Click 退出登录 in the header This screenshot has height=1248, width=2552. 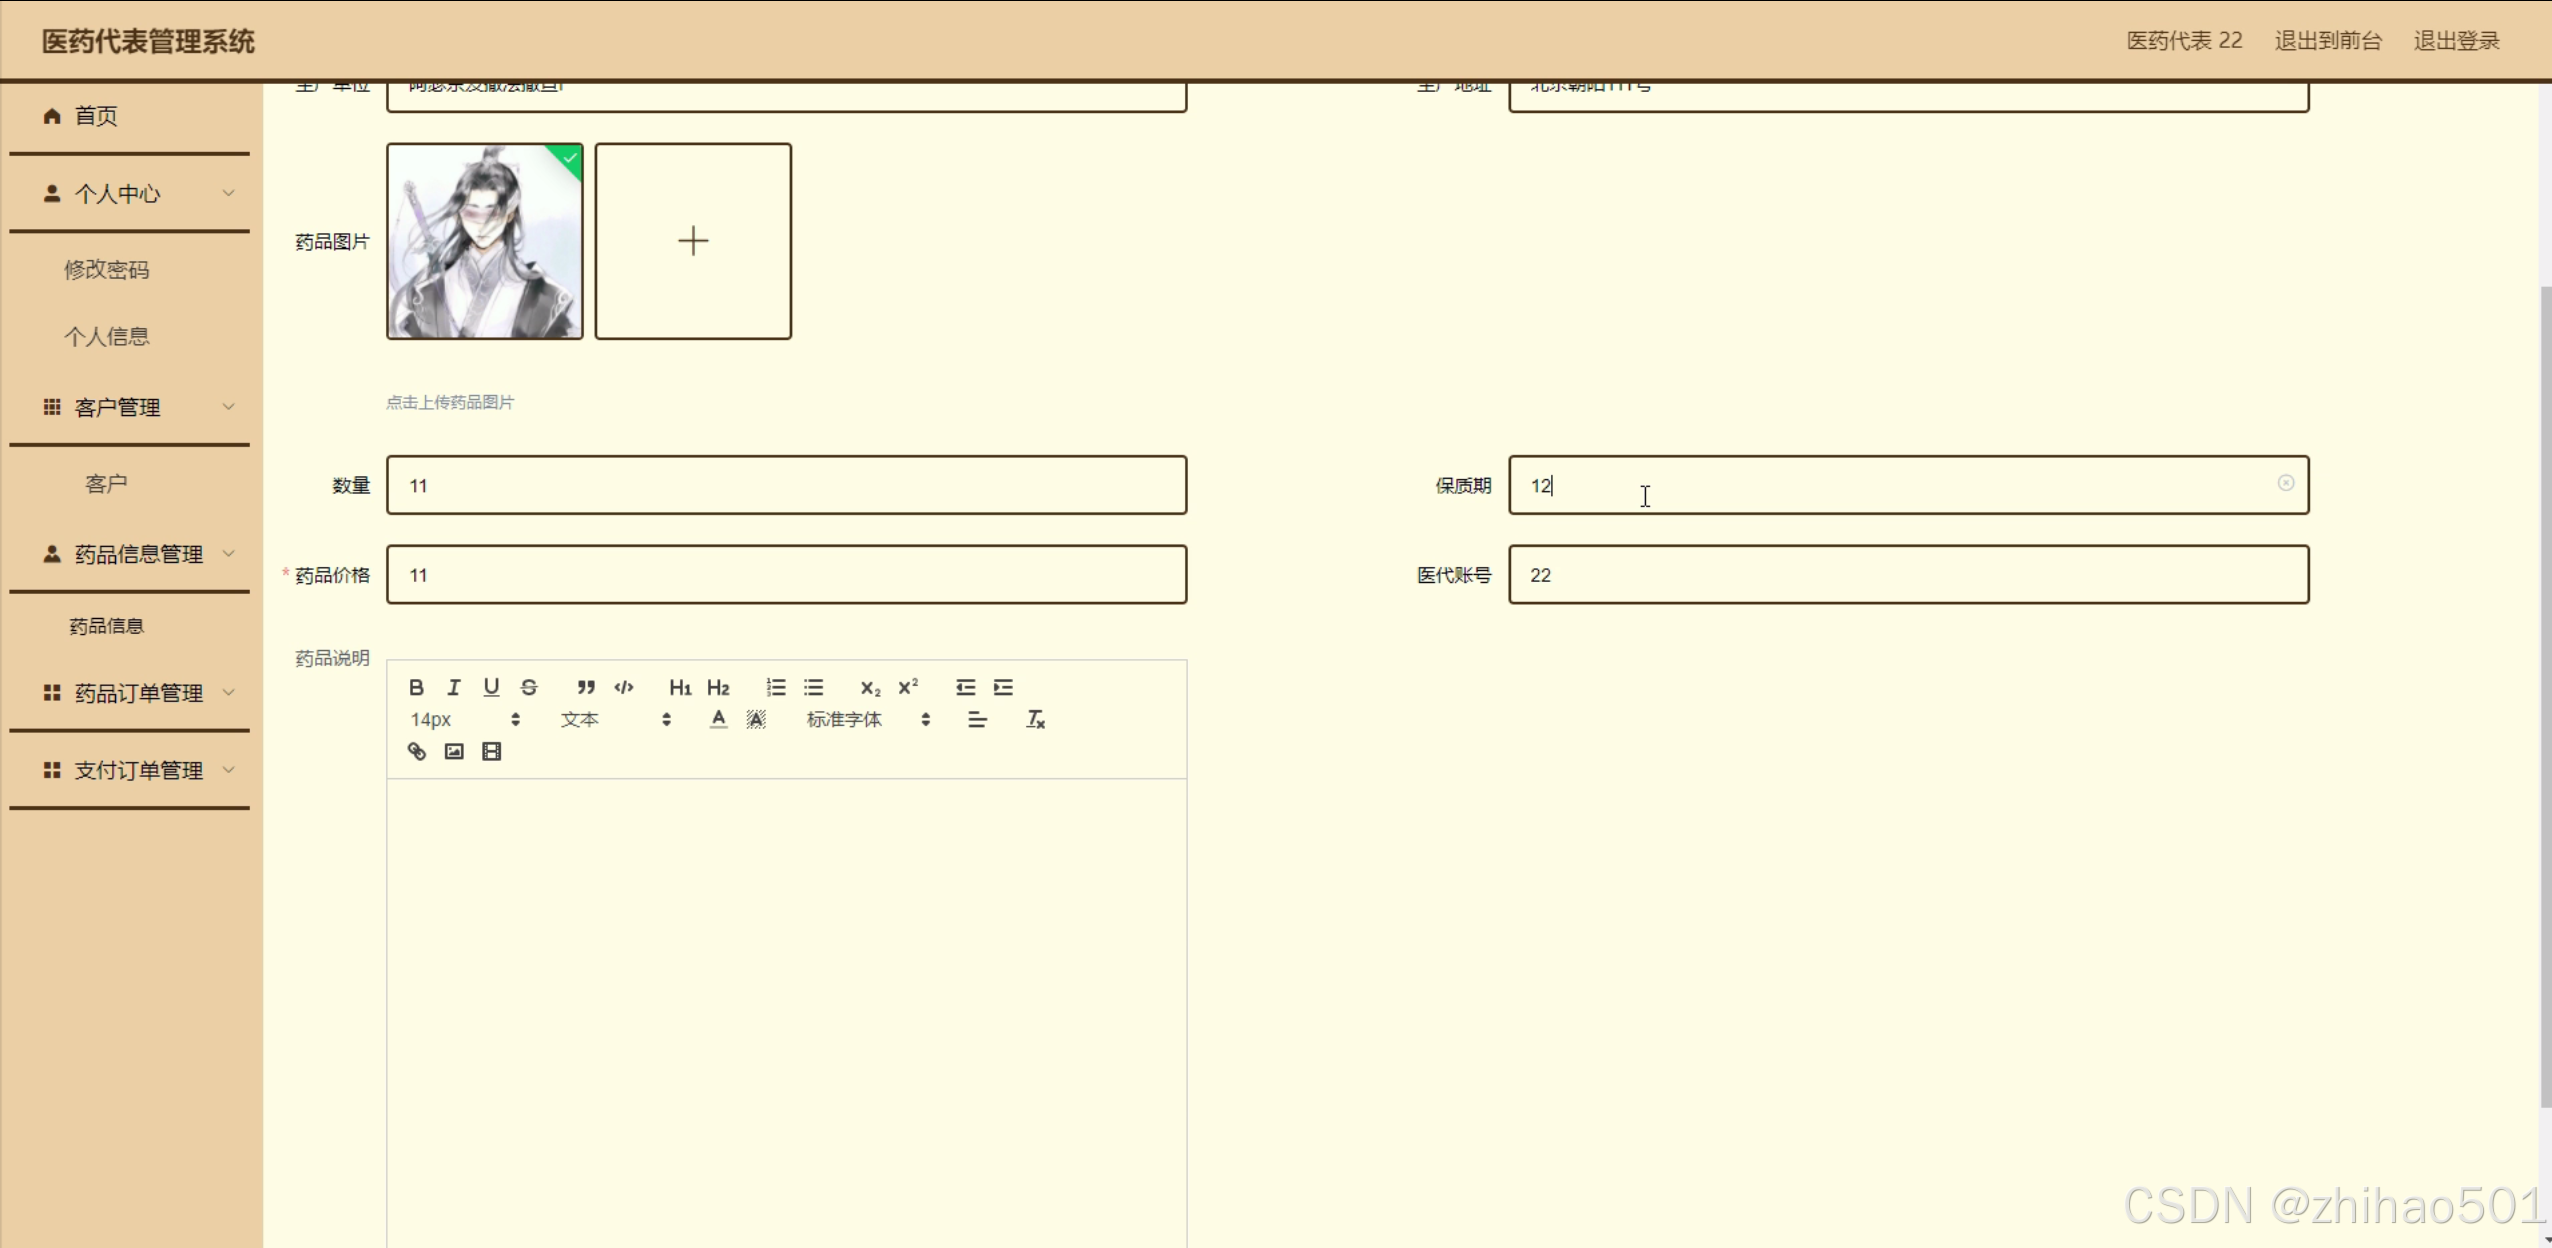[x=2456, y=41]
